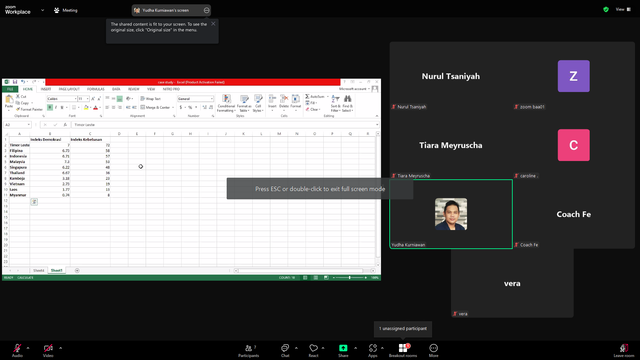Select Nurul Tsaniyah participant tile

coord(451,76)
